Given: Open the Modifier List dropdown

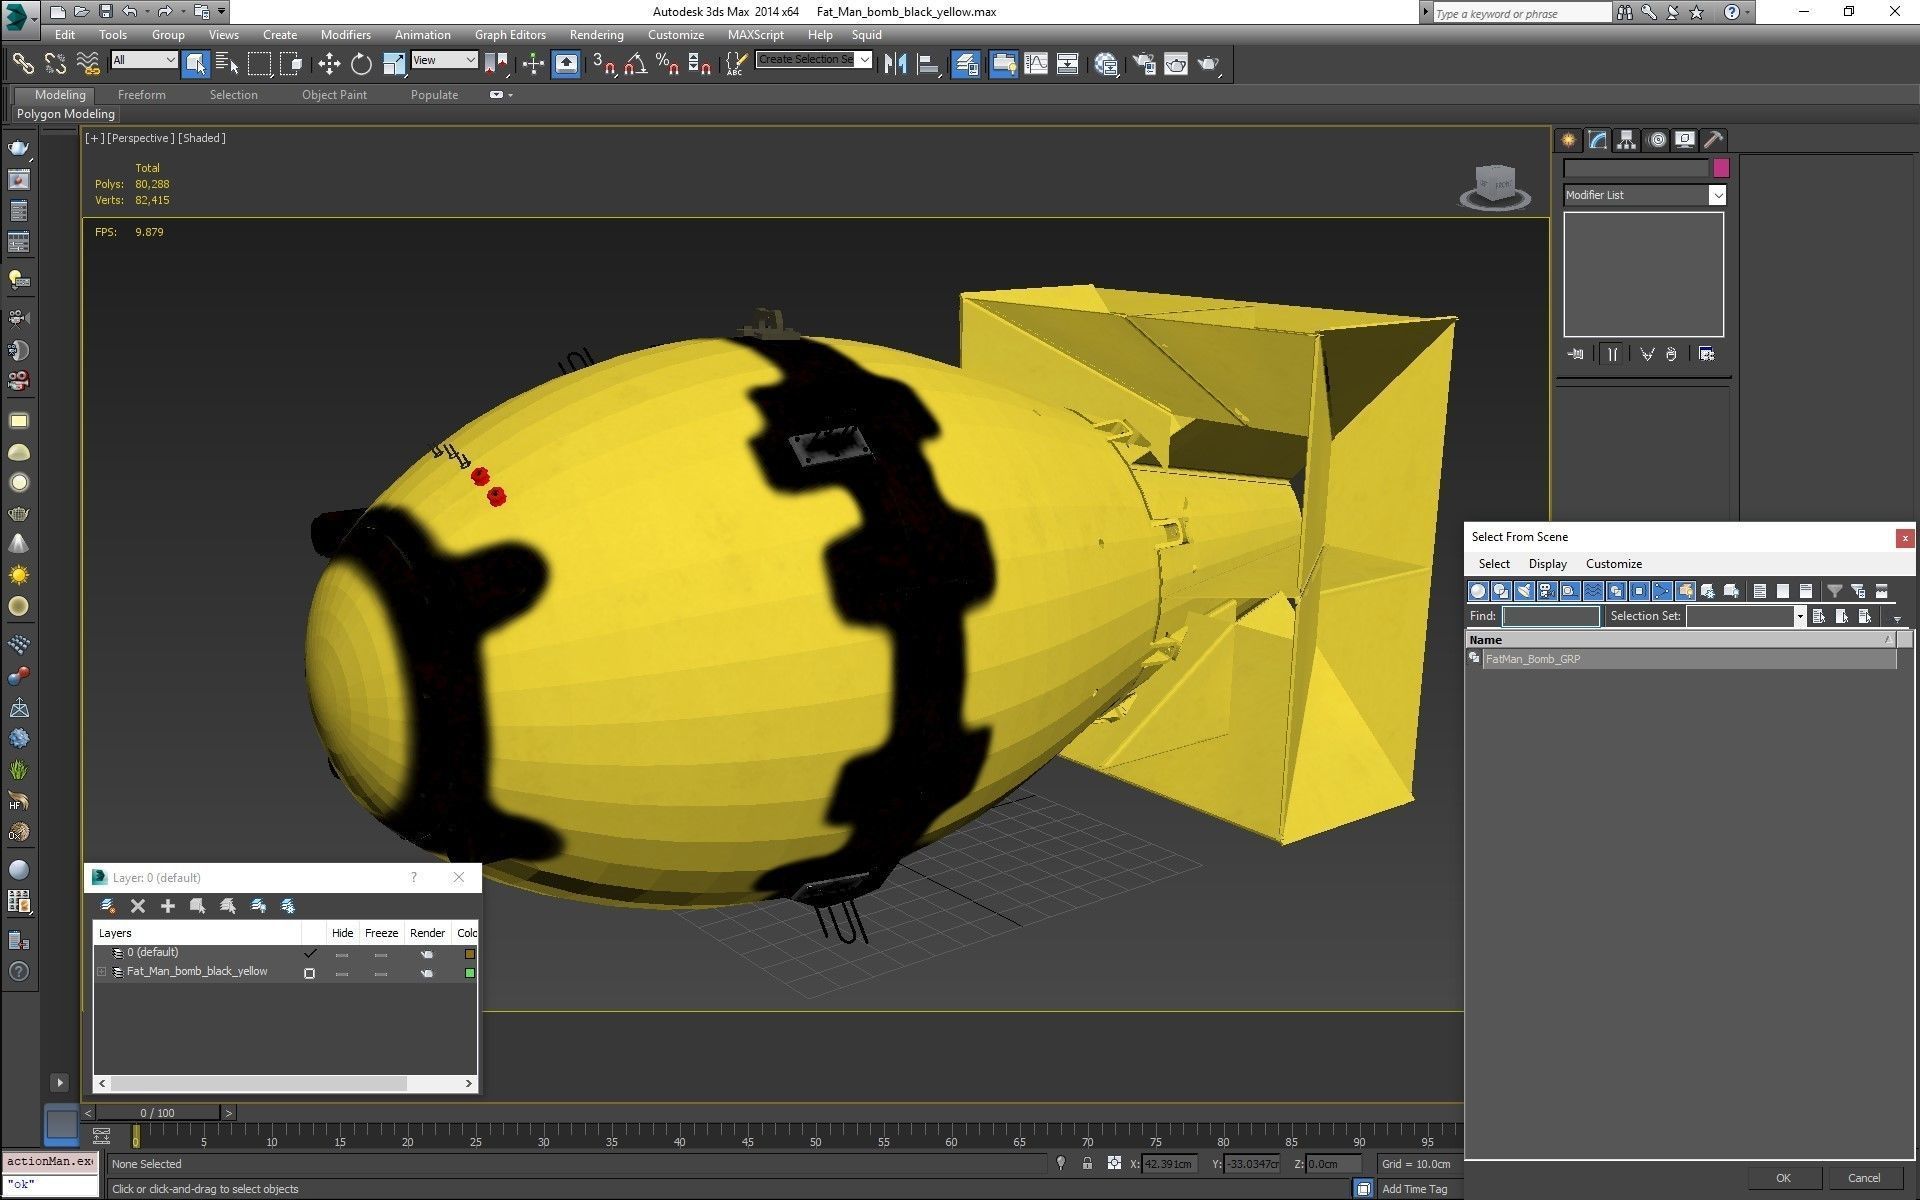Looking at the screenshot, I should 1716,195.
